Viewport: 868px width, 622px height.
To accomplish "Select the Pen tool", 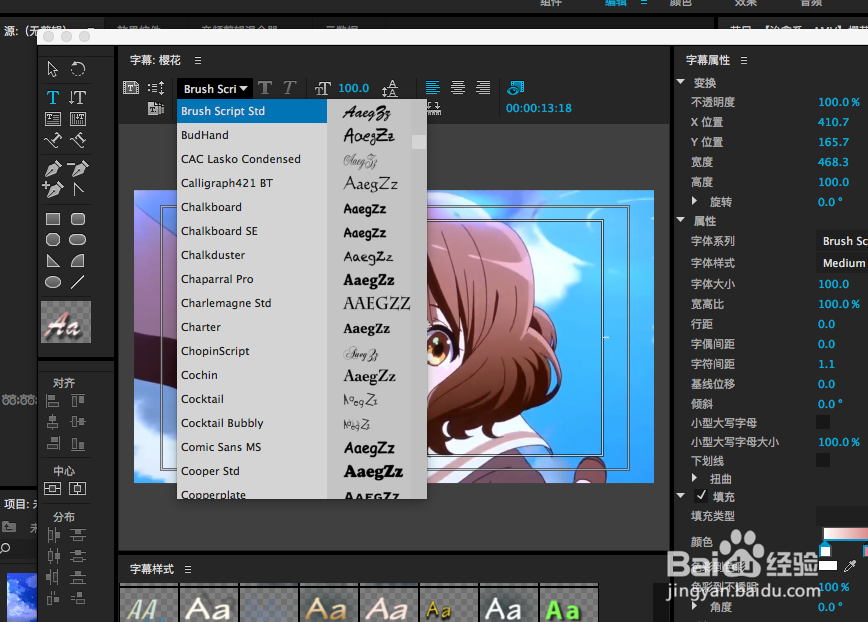I will (53, 168).
